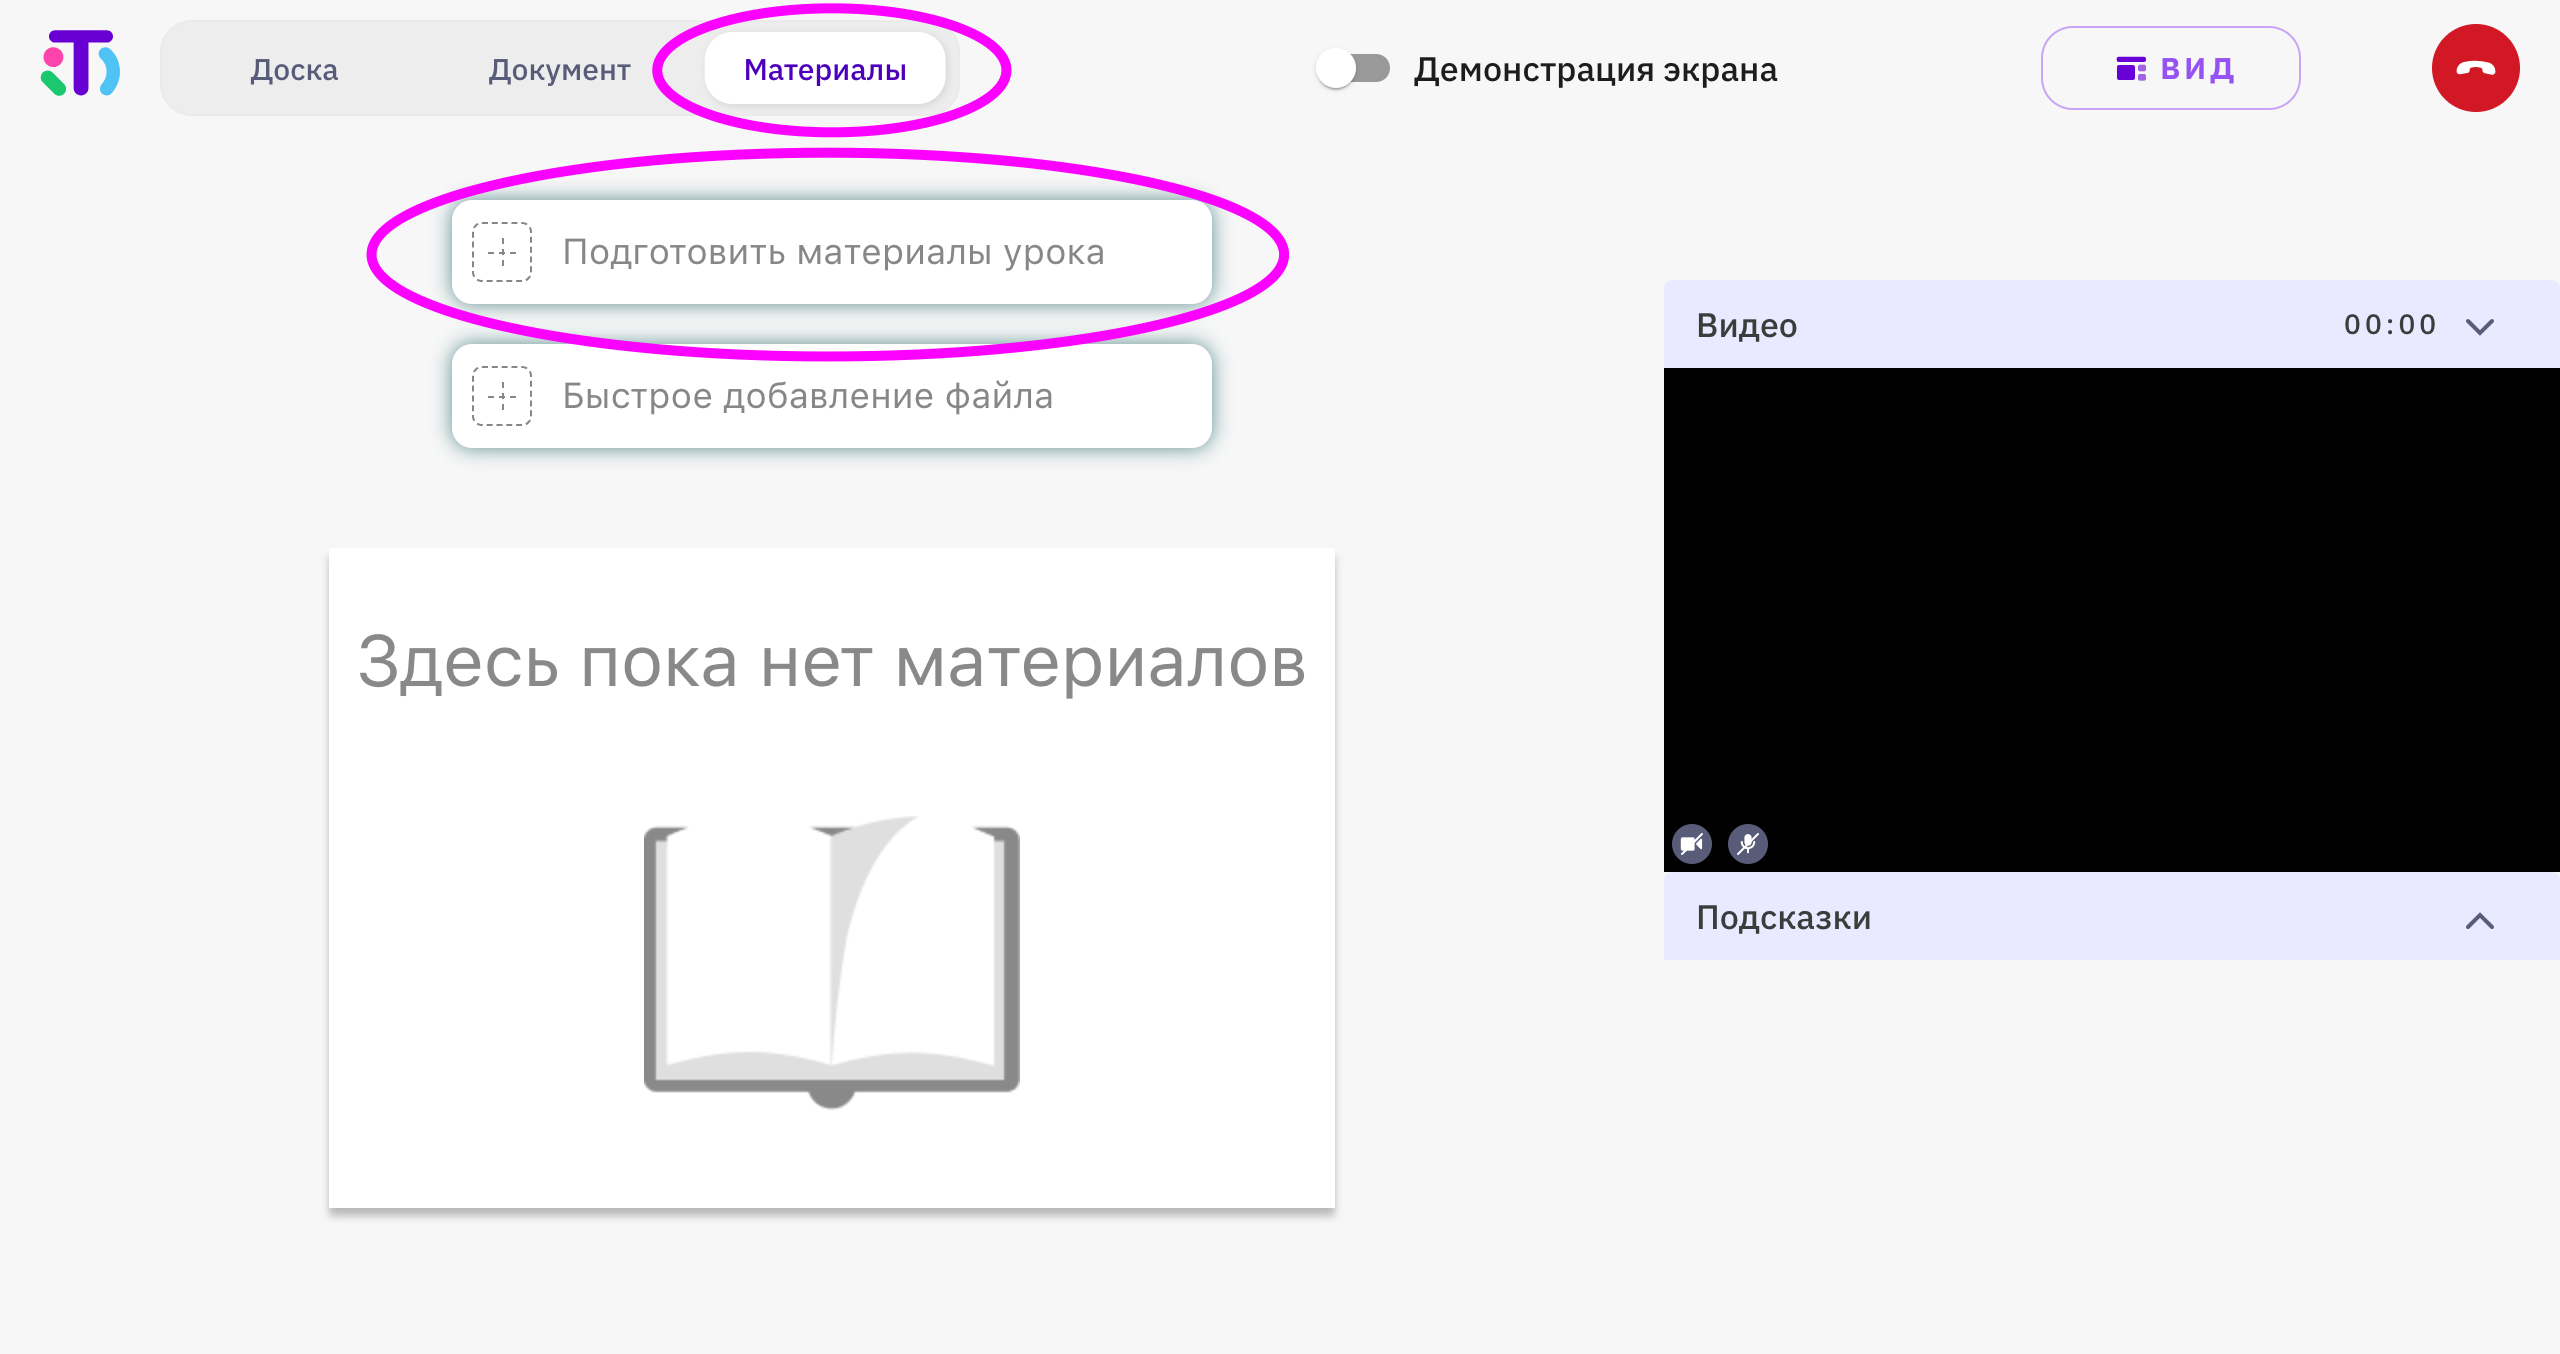Click the Здесь пока нет материалов text
The width and height of the screenshot is (2560, 1354).
[x=832, y=662]
